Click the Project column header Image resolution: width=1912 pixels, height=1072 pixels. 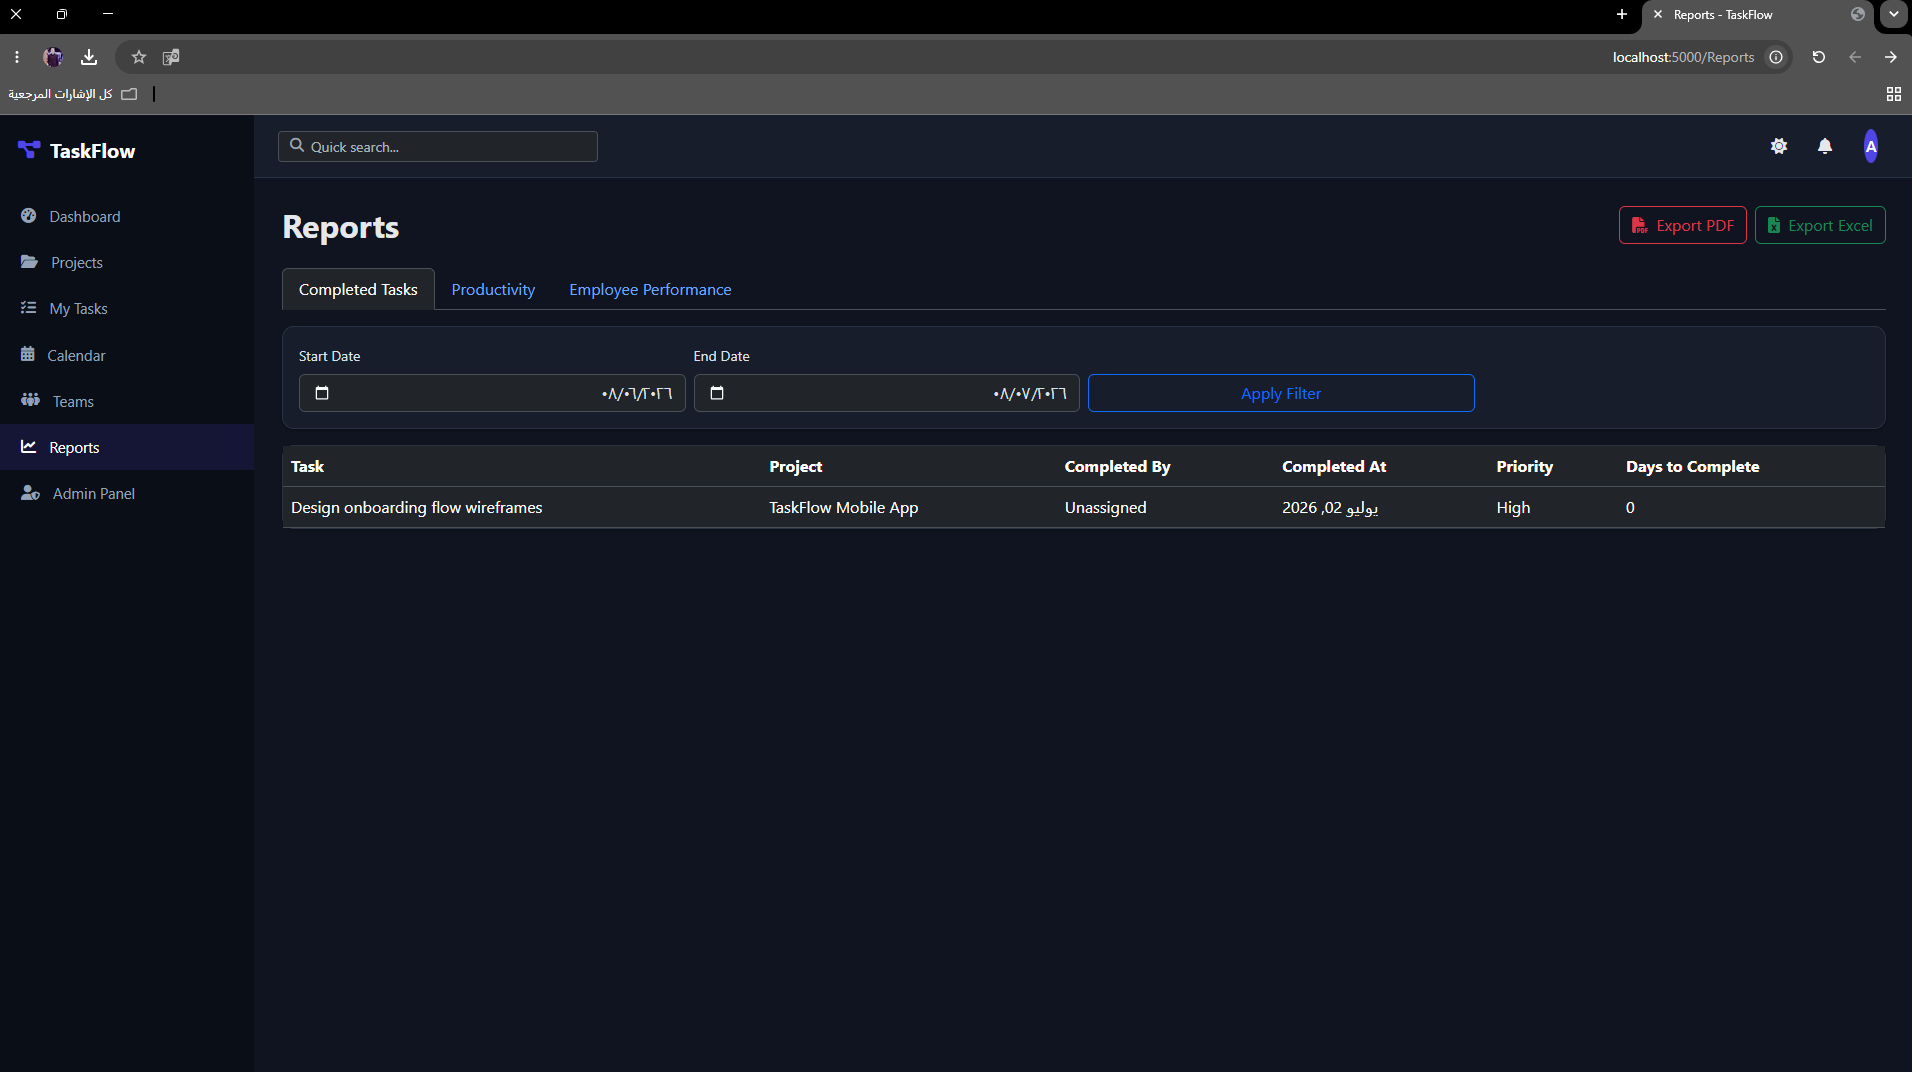click(x=796, y=466)
